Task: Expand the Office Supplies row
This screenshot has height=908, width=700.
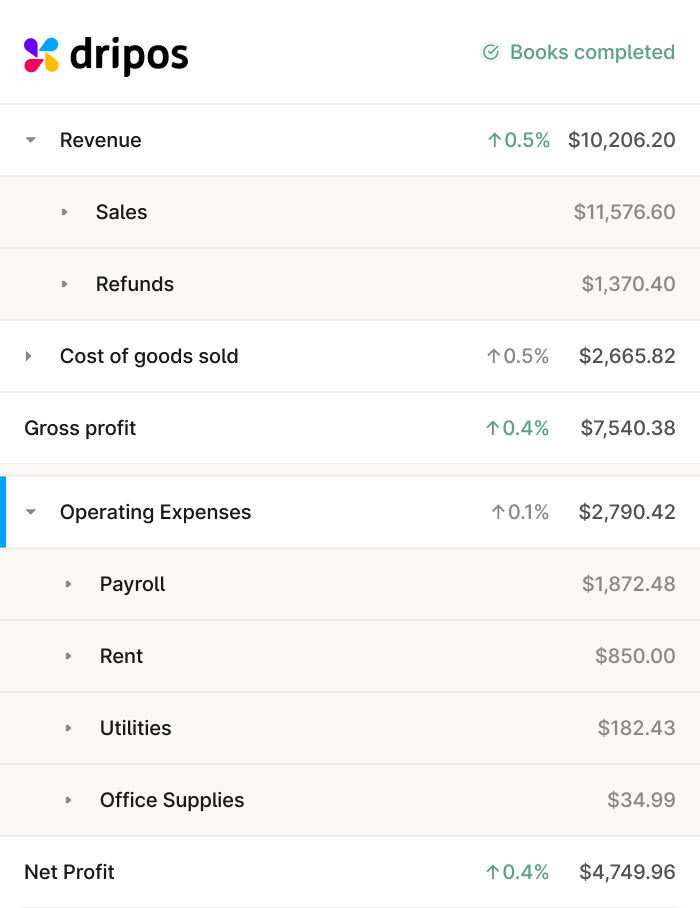Action: [69, 801]
